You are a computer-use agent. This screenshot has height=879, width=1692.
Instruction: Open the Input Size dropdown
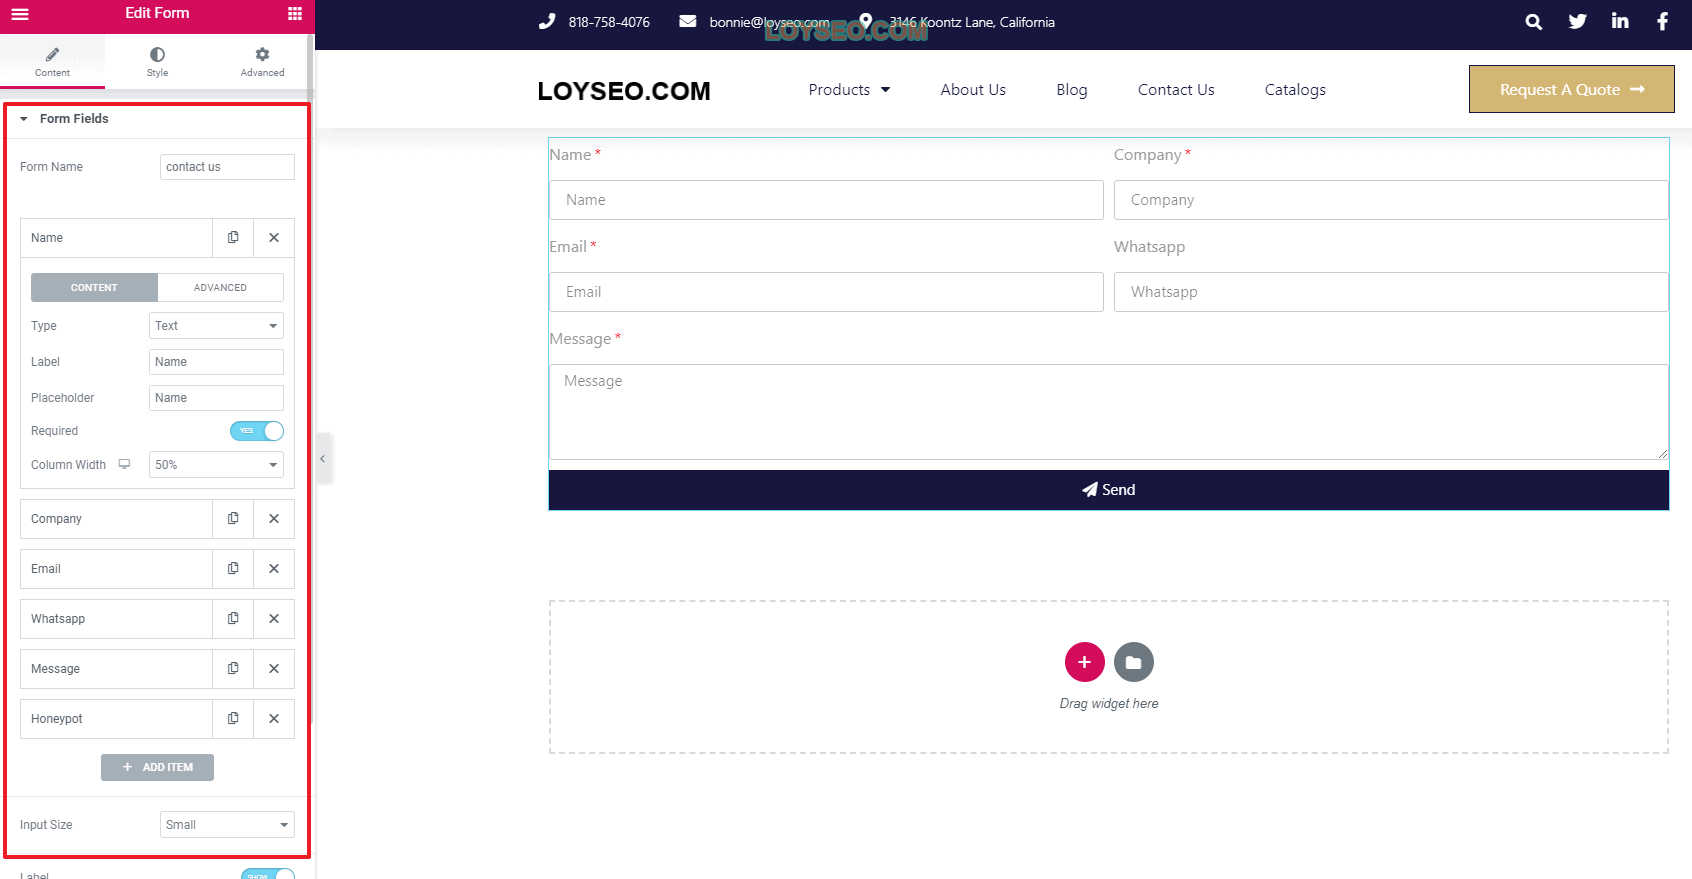click(x=227, y=825)
